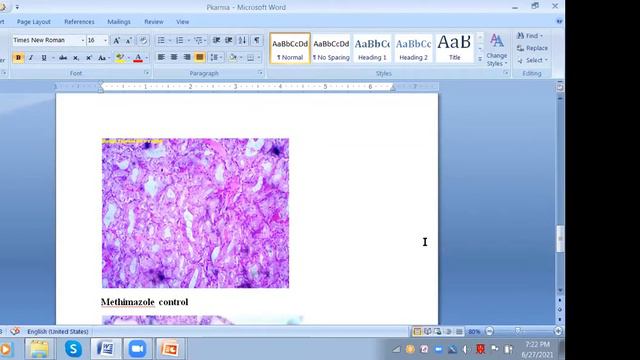The width and height of the screenshot is (640, 360).
Task: Apply text highlight color
Action: click(120, 58)
